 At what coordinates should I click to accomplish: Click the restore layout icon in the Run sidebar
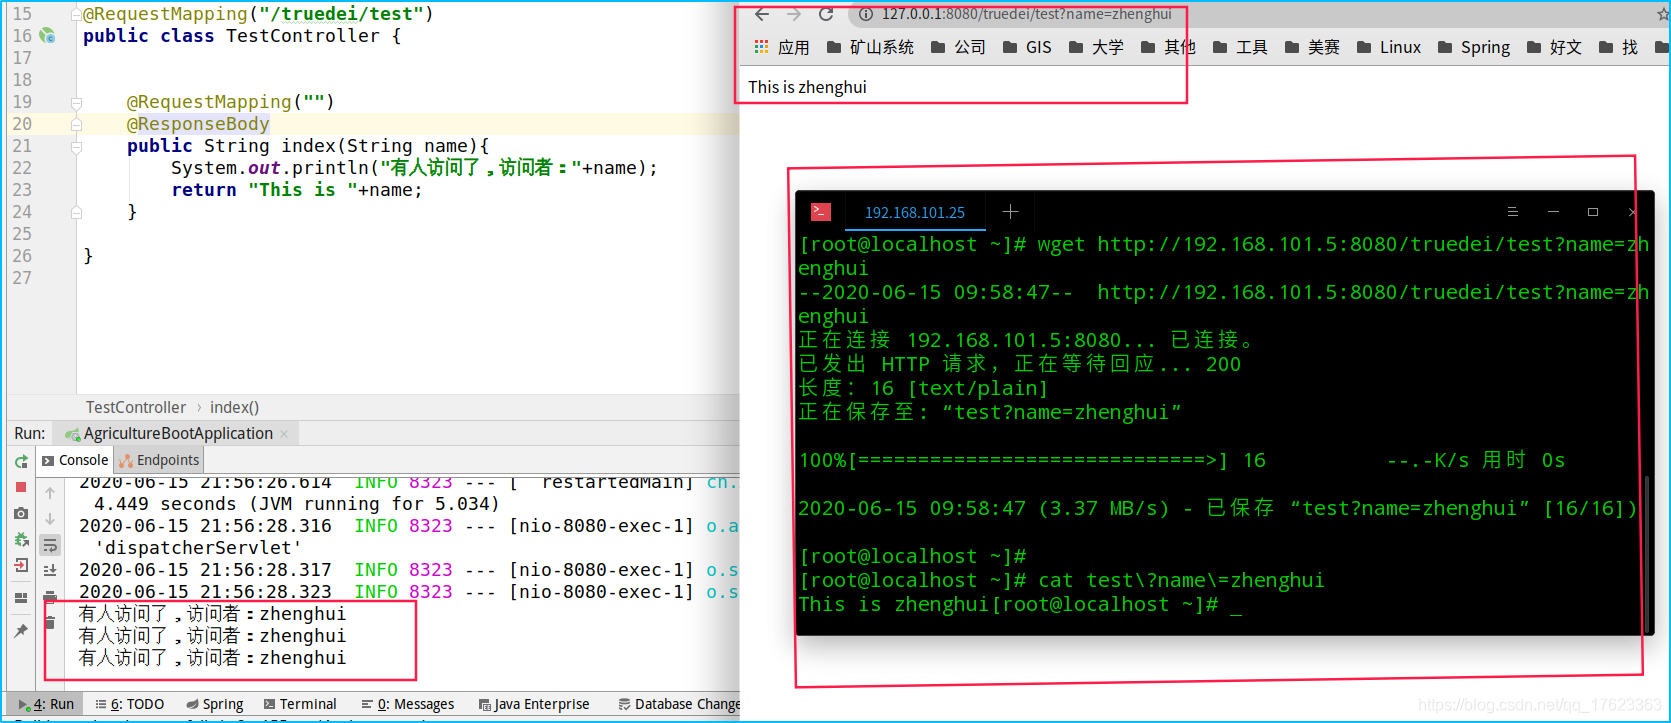click(21, 597)
